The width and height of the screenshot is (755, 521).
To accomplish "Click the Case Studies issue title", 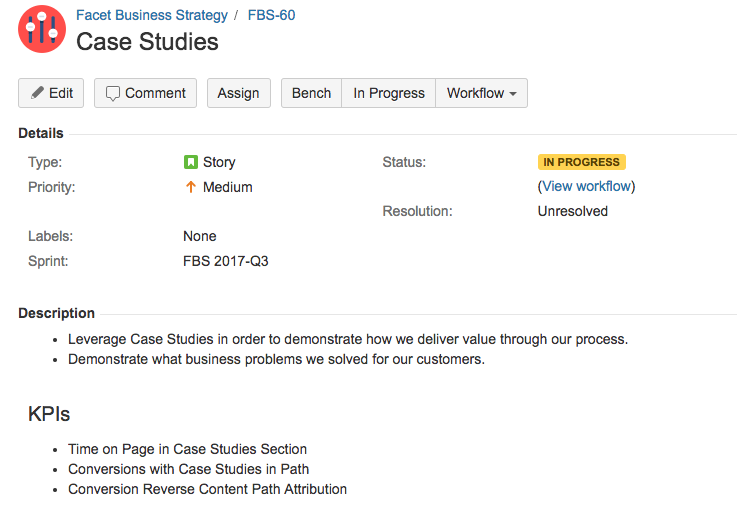I will coord(147,41).
